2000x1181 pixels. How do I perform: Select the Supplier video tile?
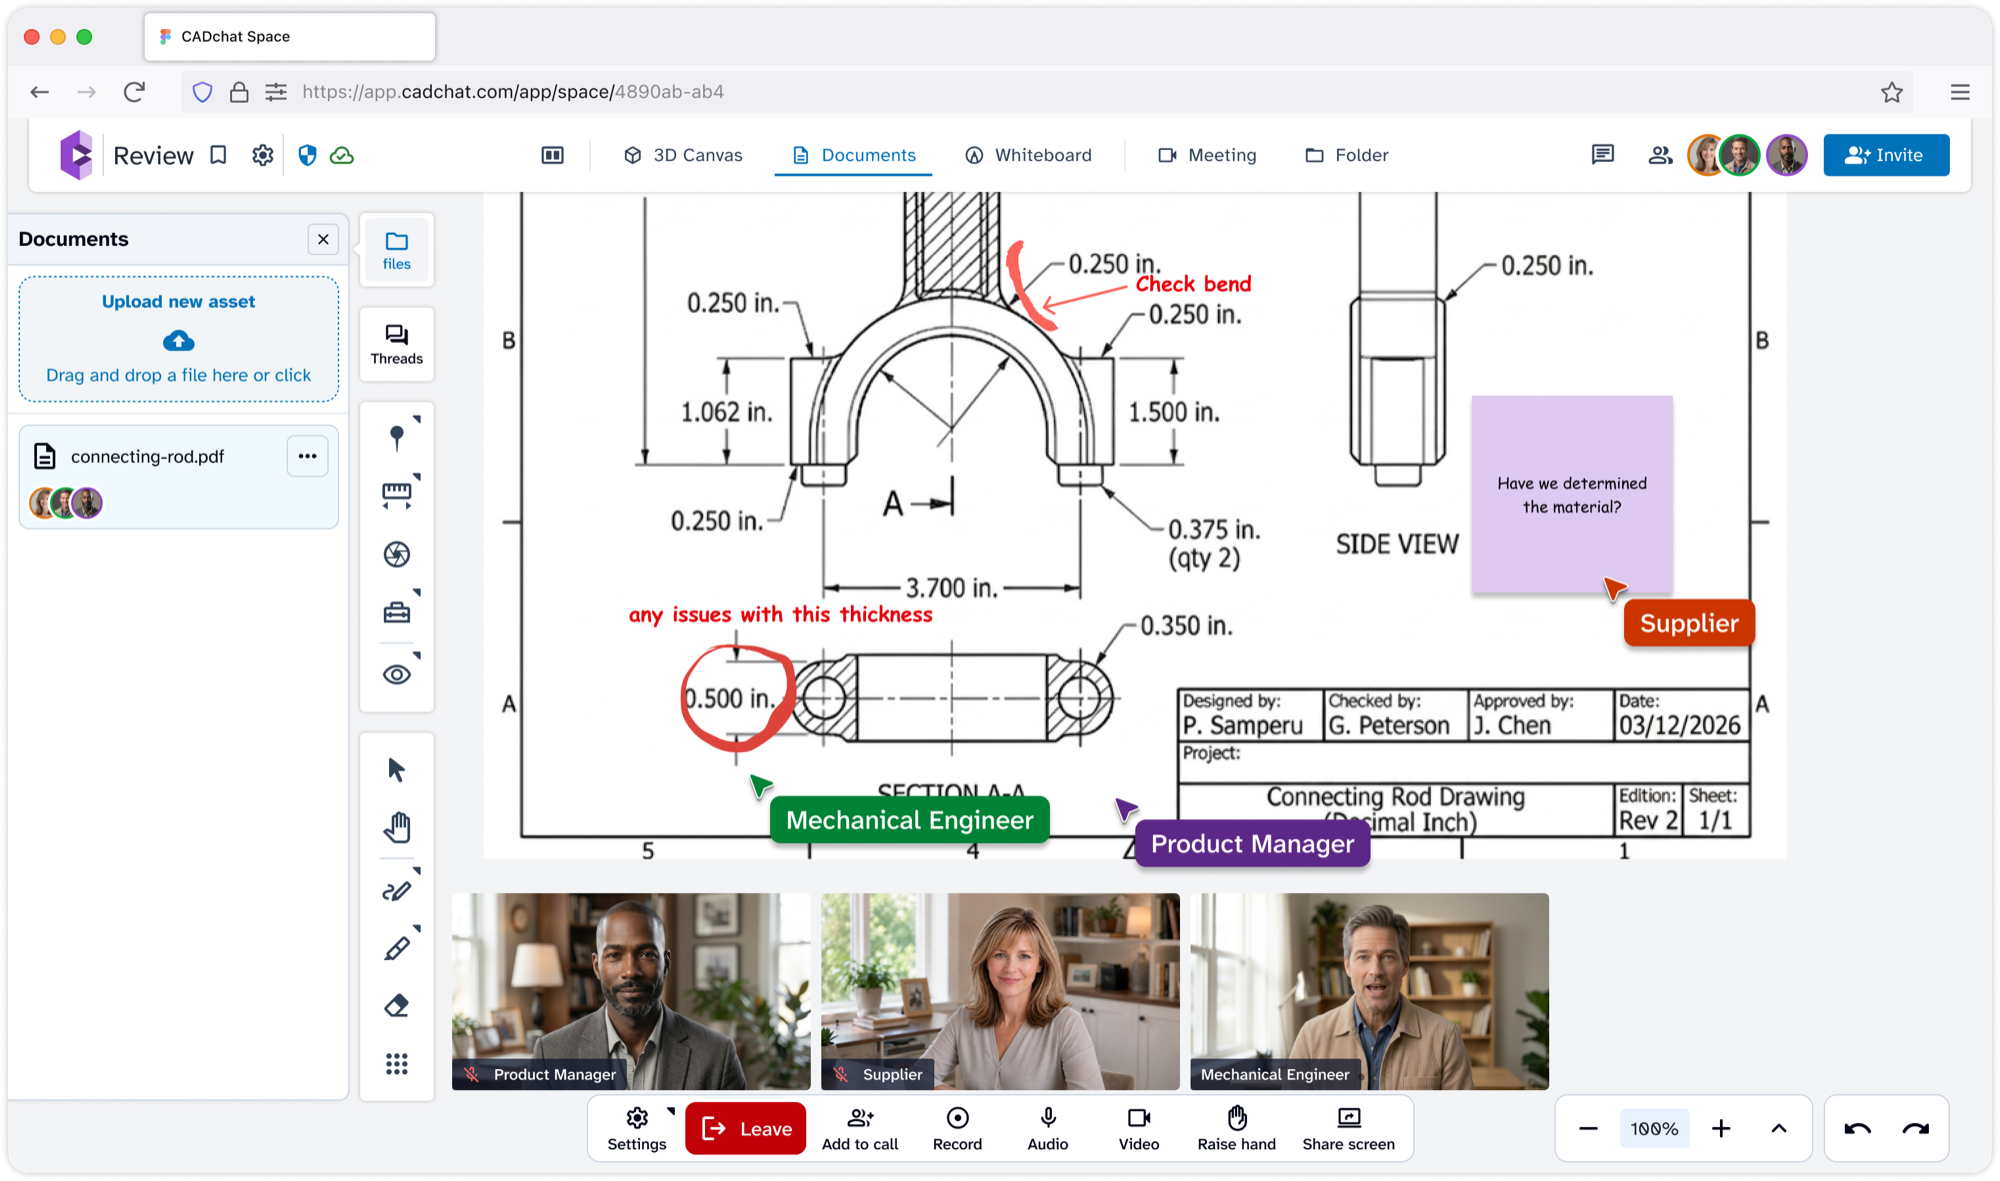pos(1000,991)
